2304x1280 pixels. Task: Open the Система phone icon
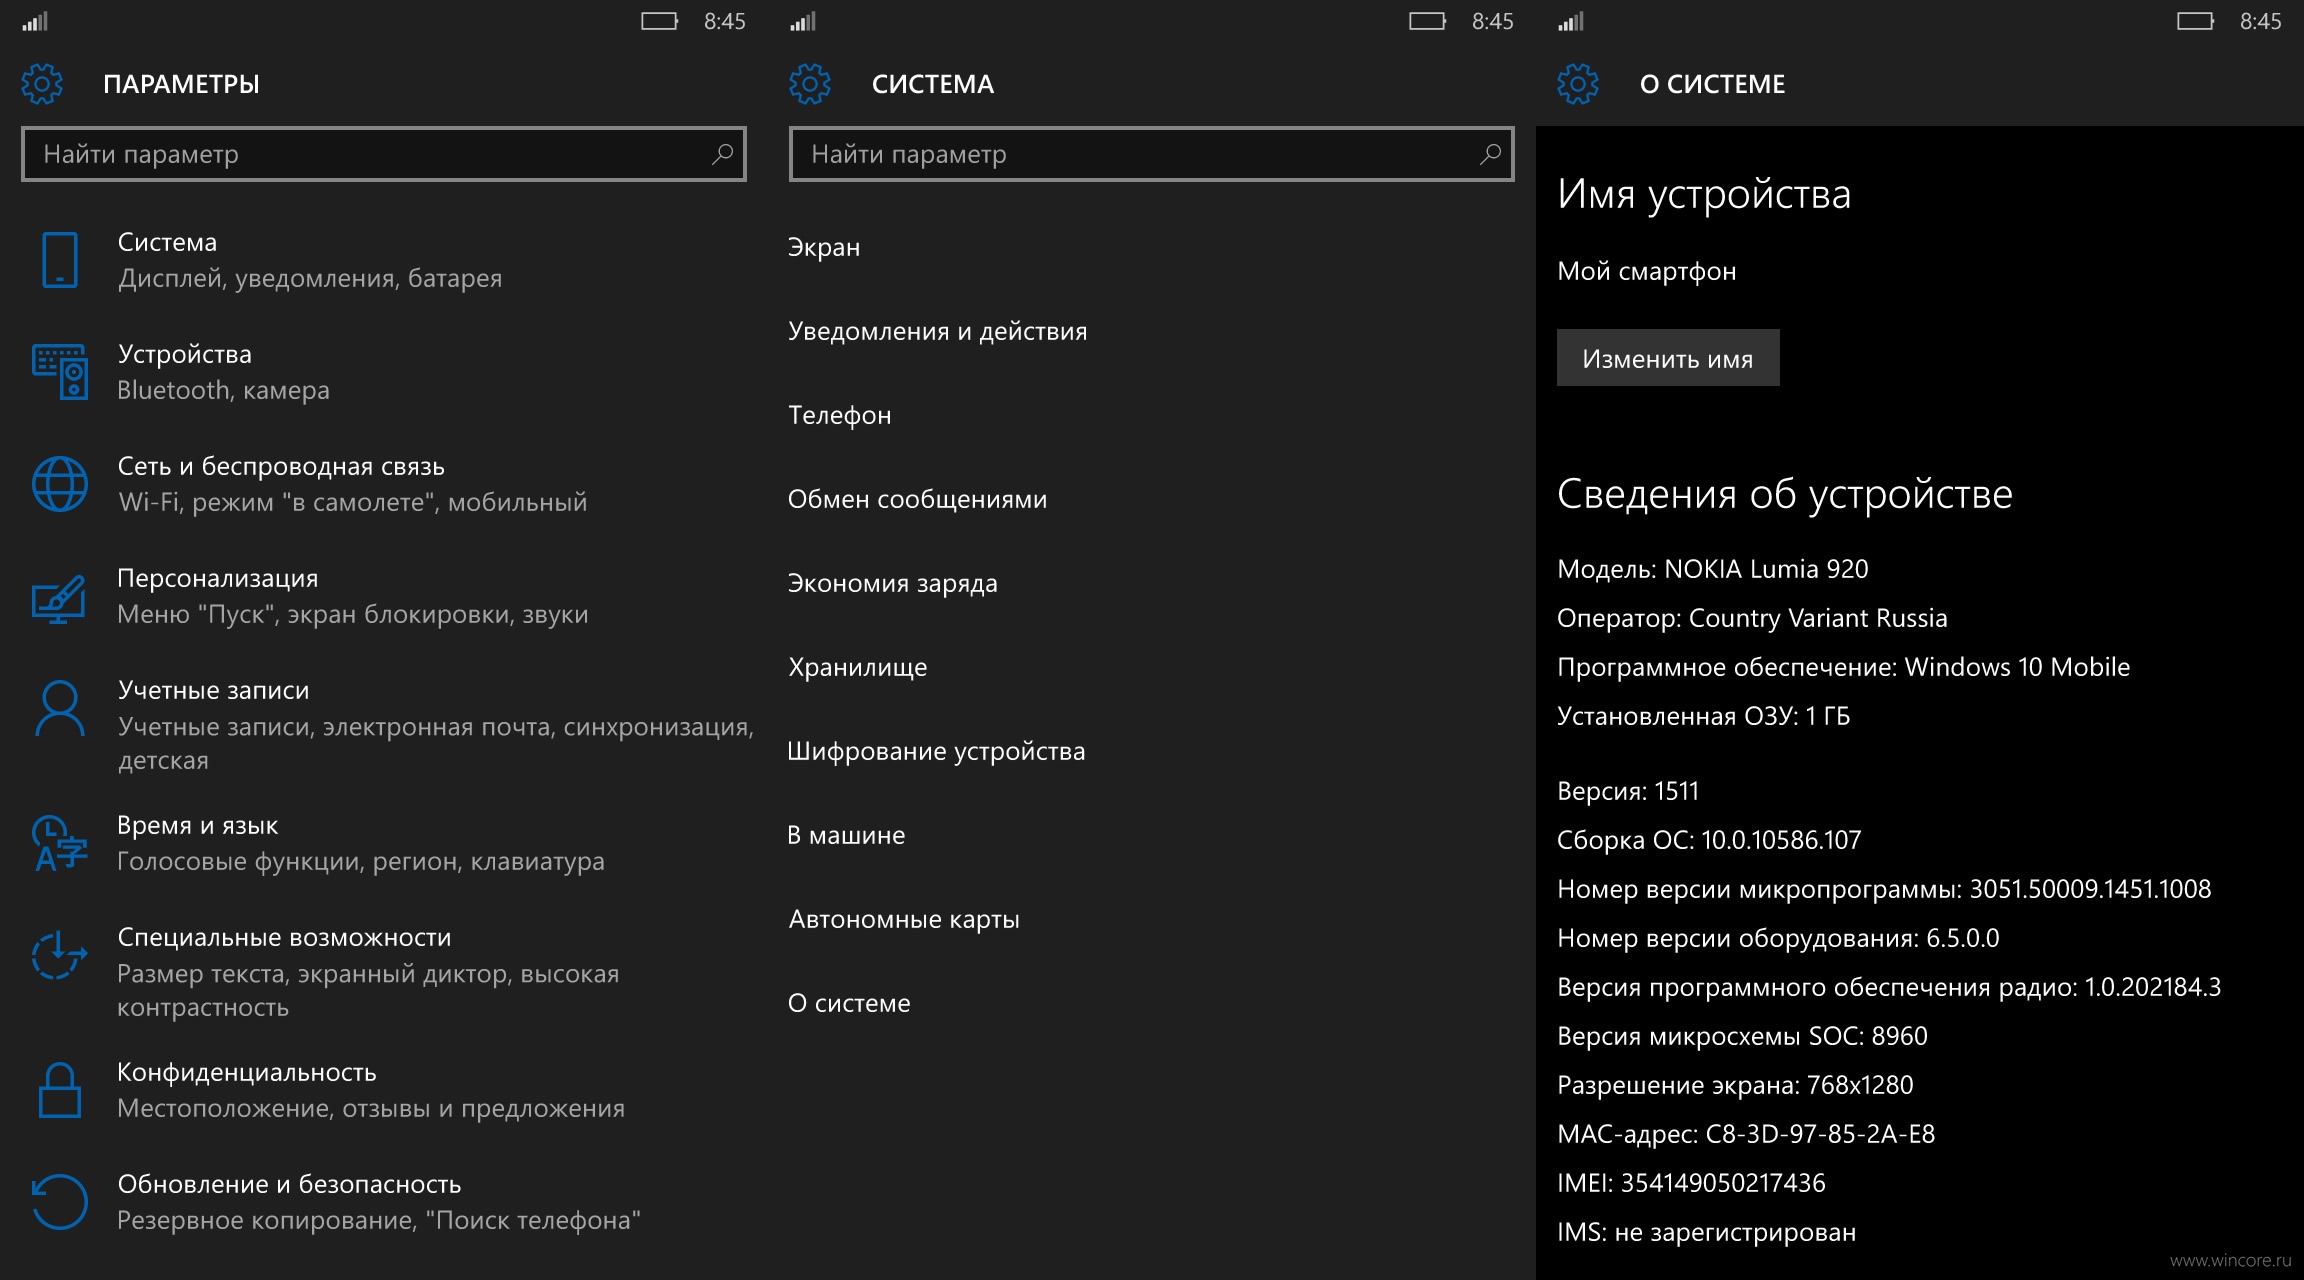point(60,260)
